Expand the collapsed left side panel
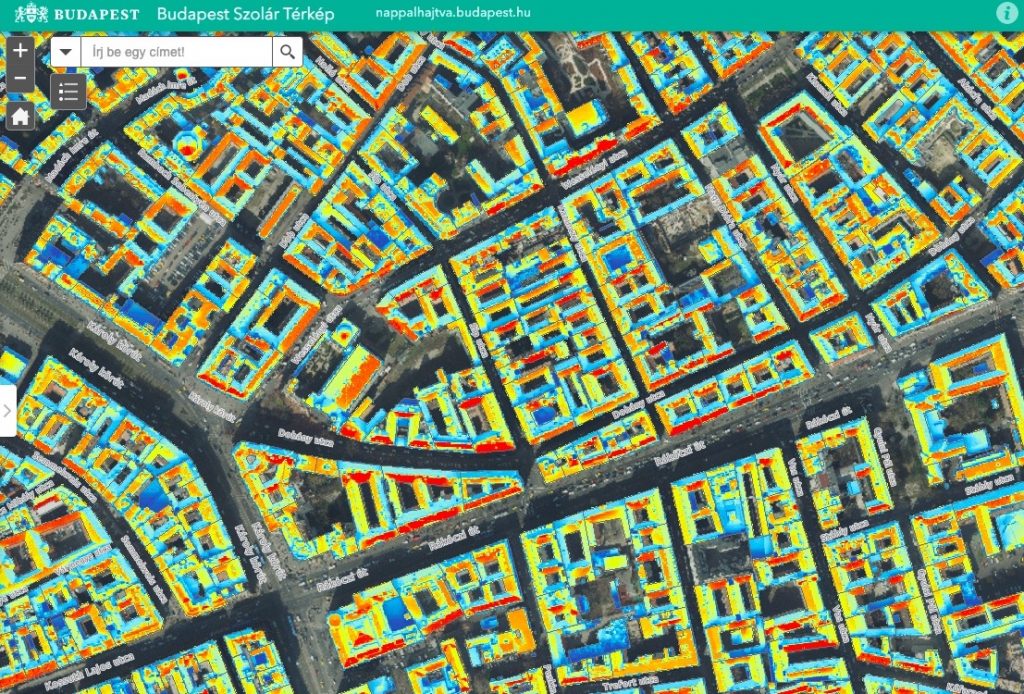The image size is (1024, 694). [8, 410]
